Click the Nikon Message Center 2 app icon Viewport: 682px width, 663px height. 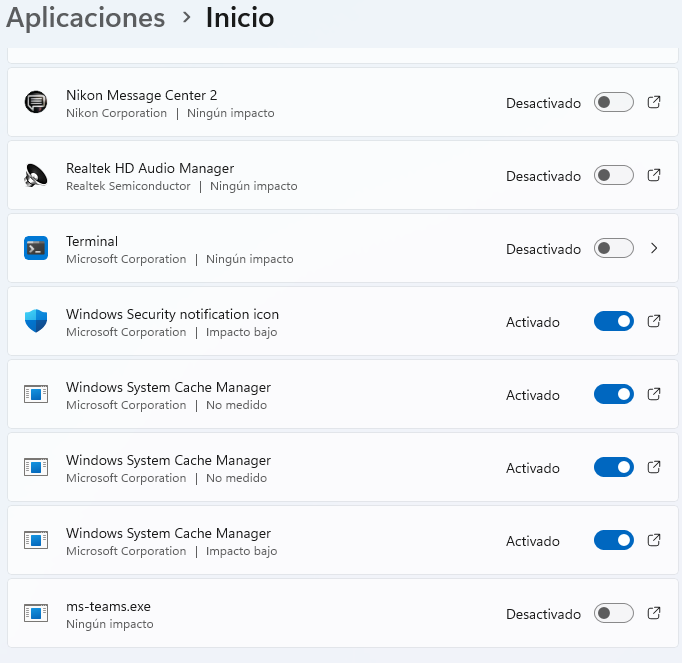pos(36,102)
